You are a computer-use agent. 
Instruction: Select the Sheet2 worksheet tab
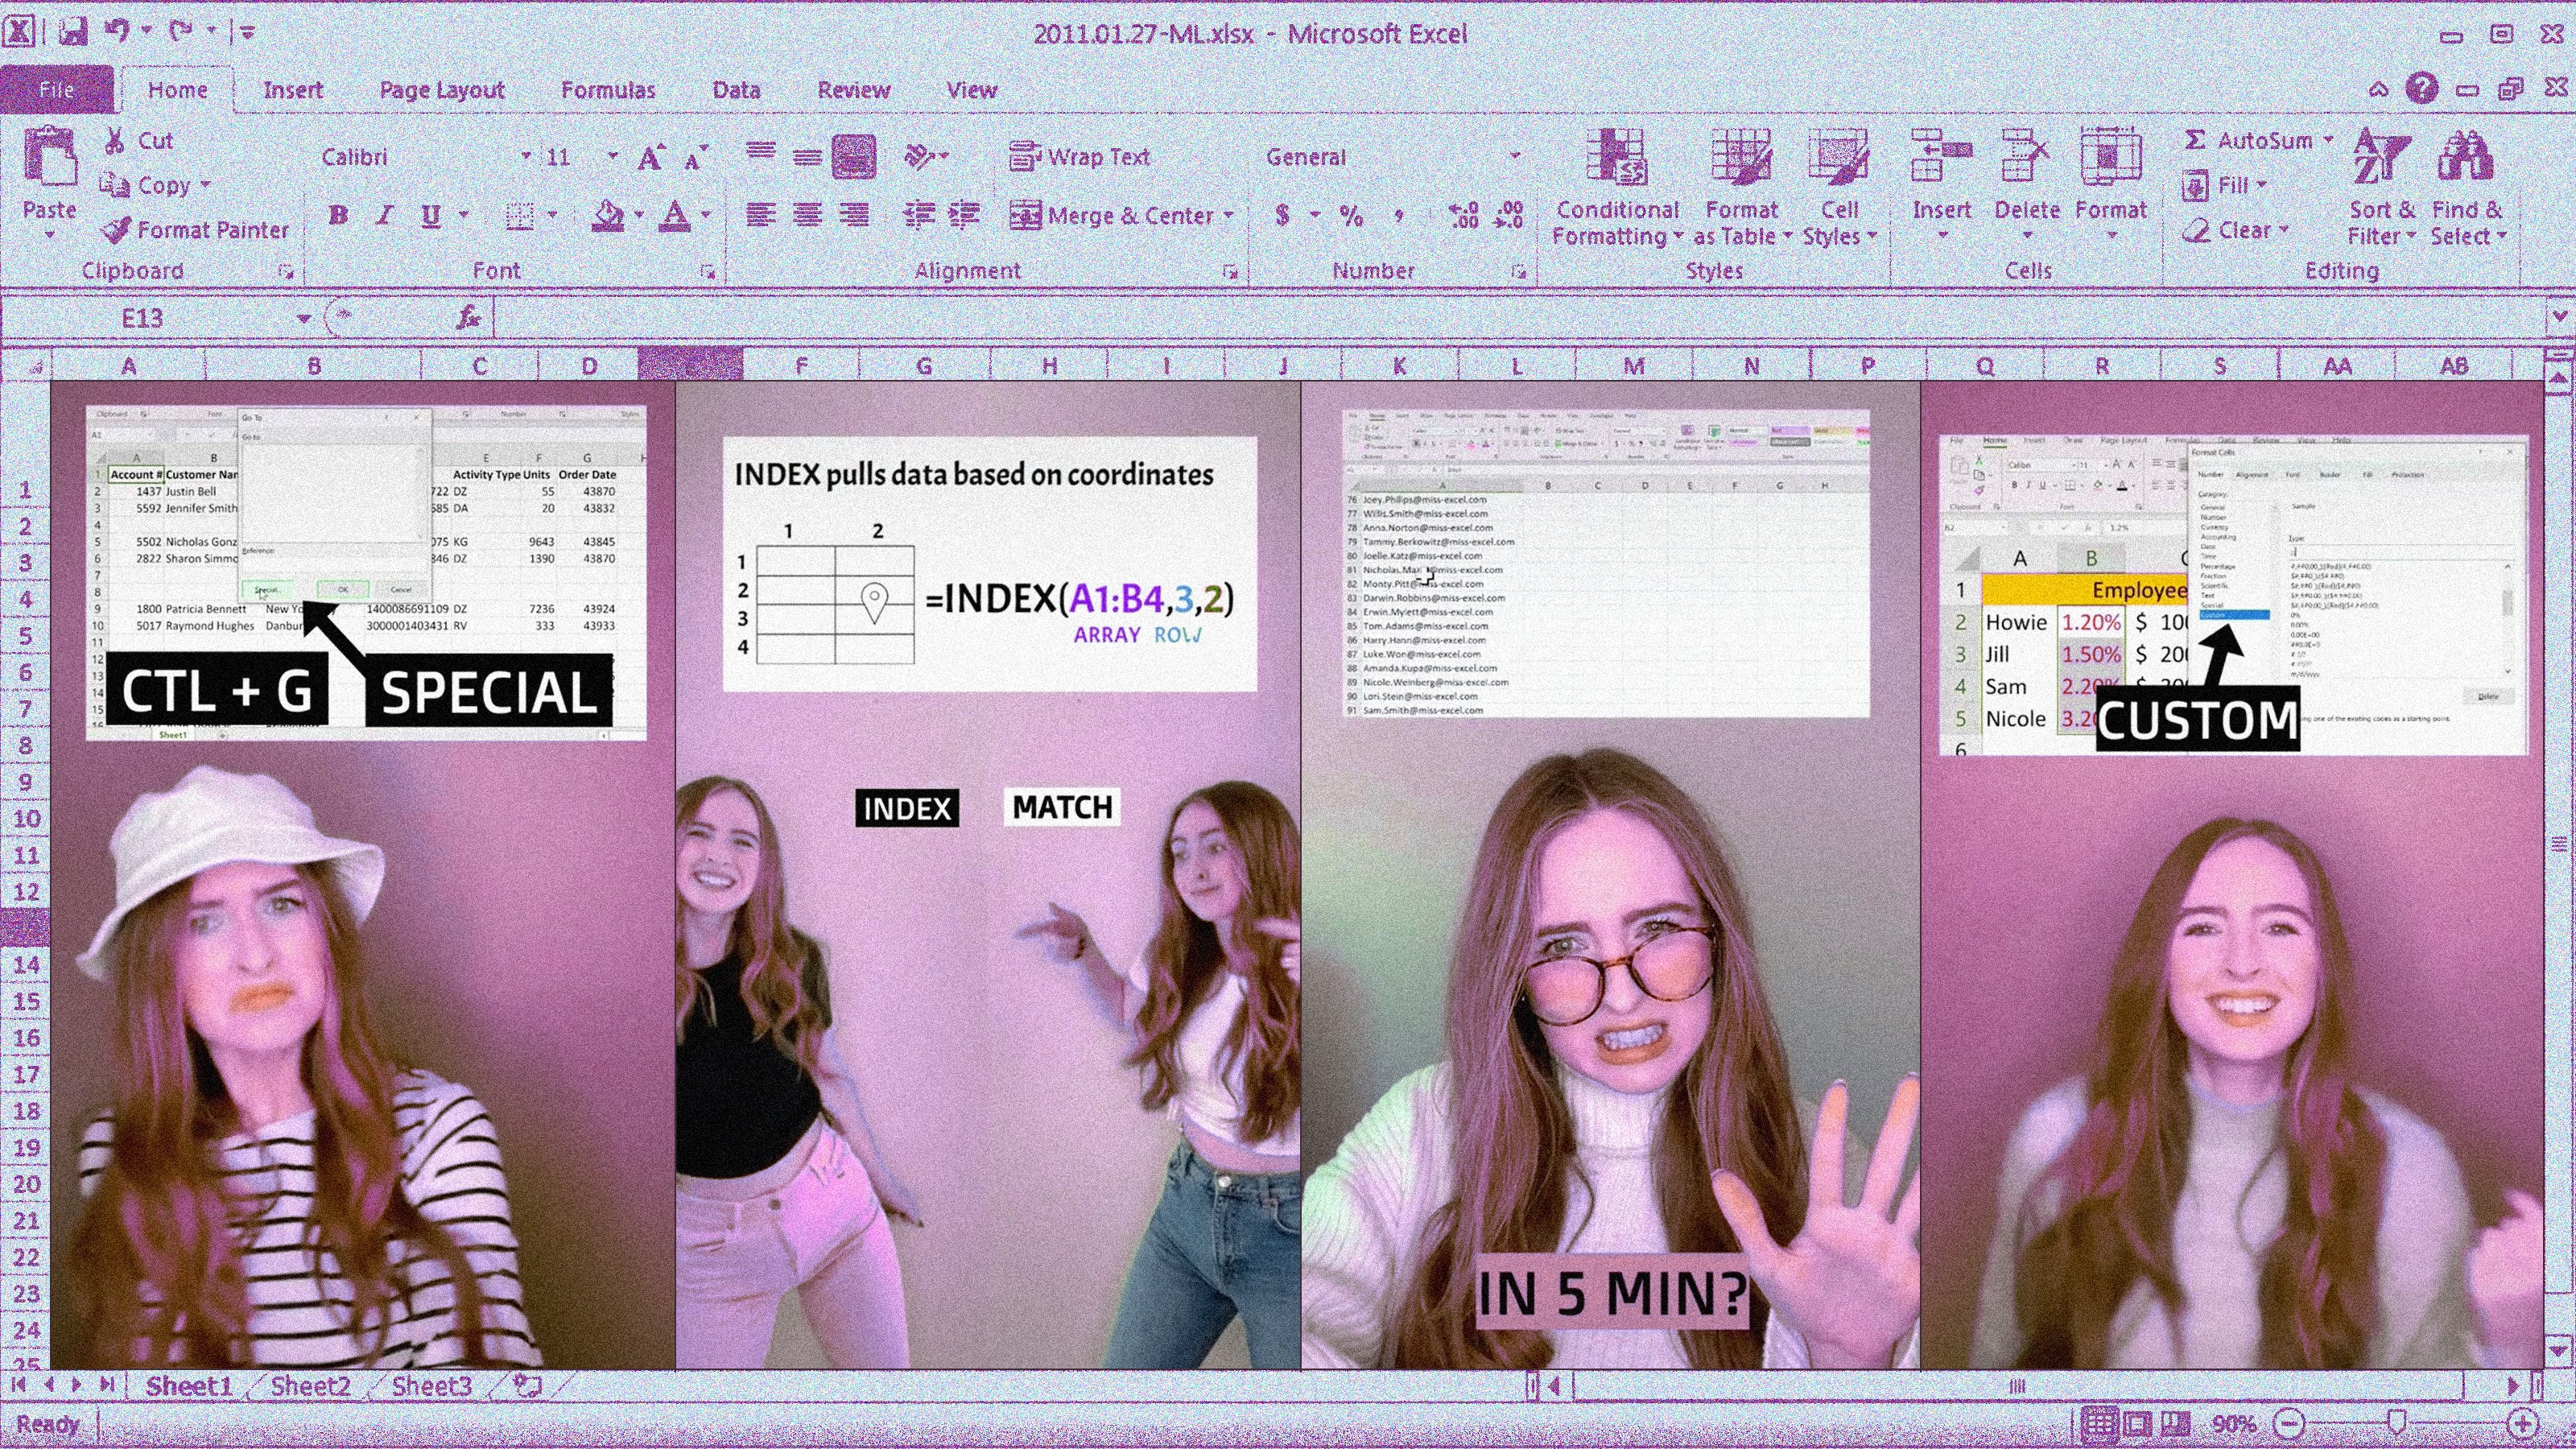(x=311, y=1386)
